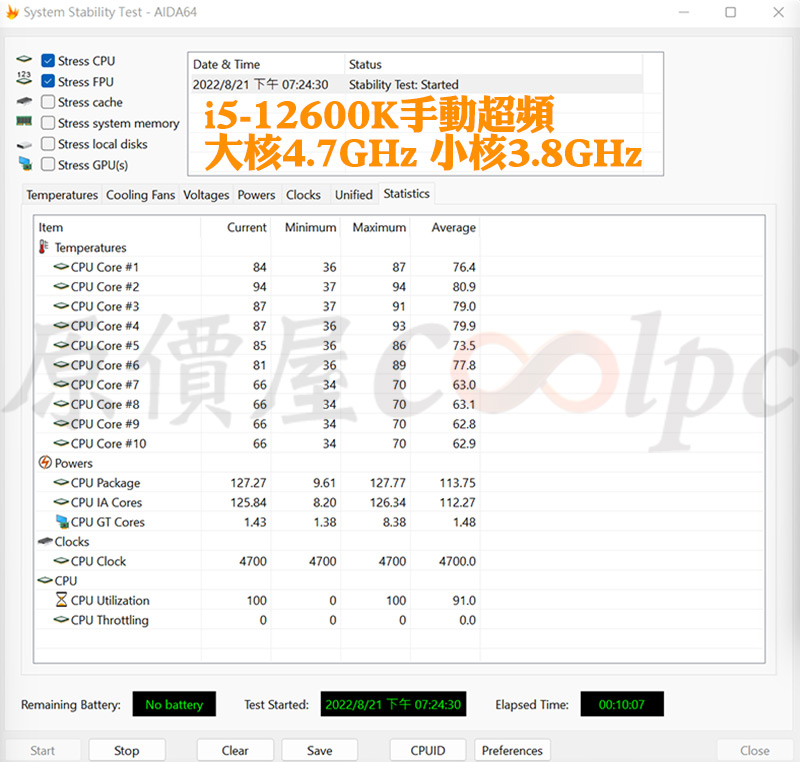The width and height of the screenshot is (800, 762).
Task: Click the Minimum column header
Action: tap(306, 227)
